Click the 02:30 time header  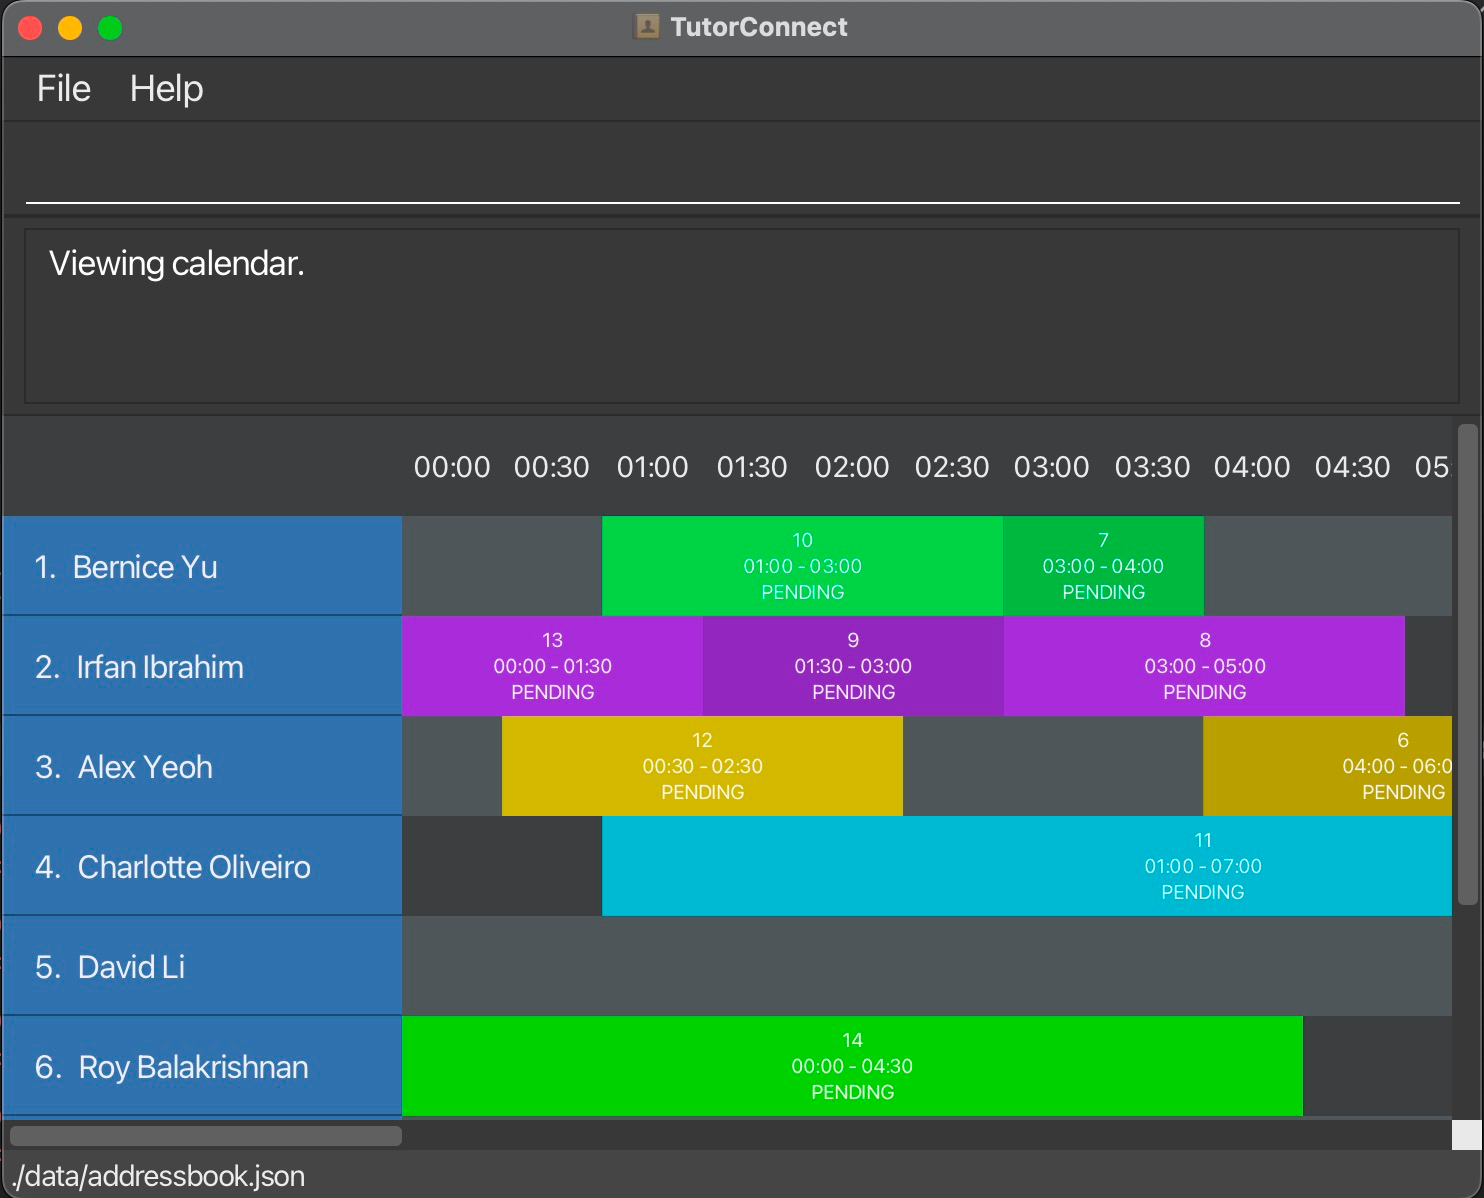[x=952, y=467]
